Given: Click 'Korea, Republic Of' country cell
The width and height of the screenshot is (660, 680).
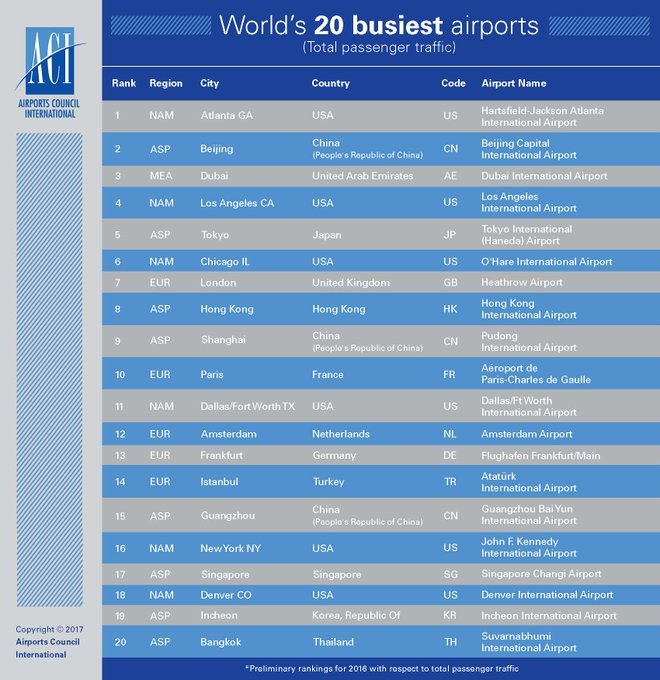Looking at the screenshot, I should (x=356, y=616).
